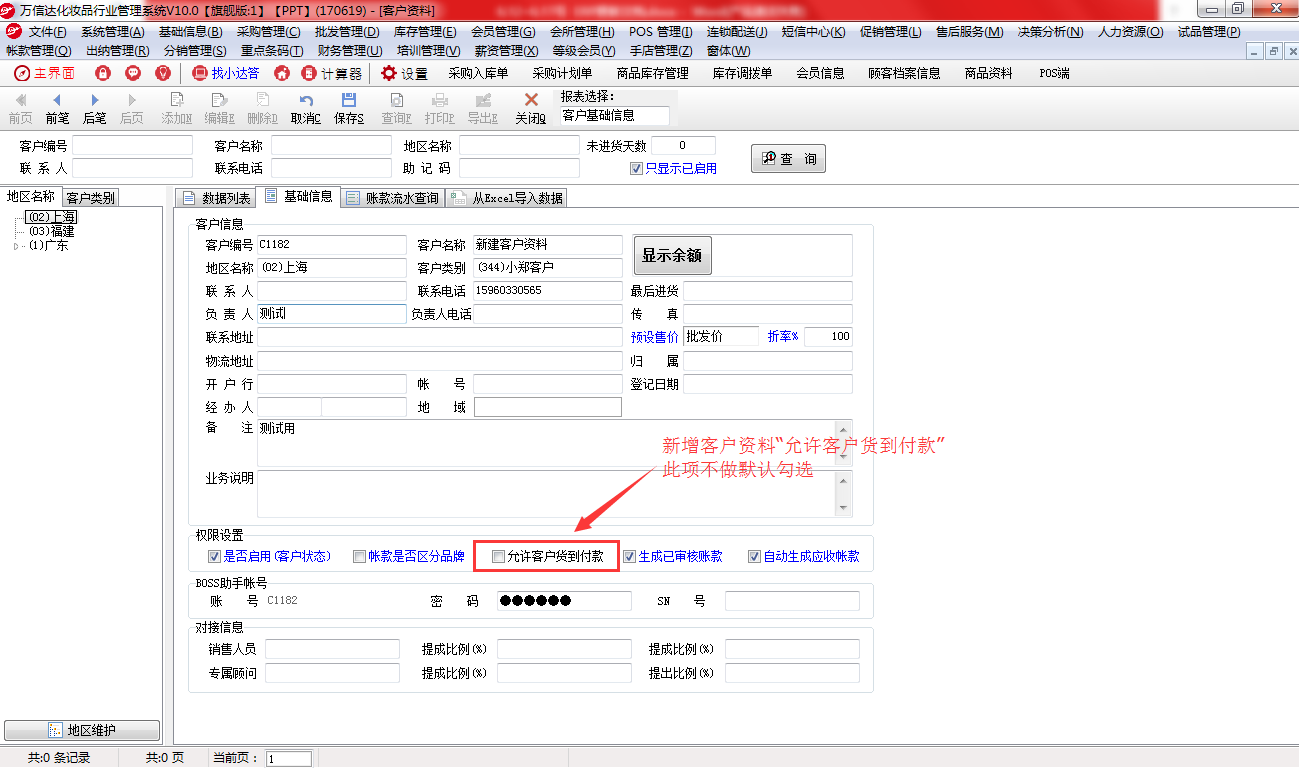This screenshot has height=768, width=1299.
Task: Open 采购入库单 shortcut
Action: 478,73
